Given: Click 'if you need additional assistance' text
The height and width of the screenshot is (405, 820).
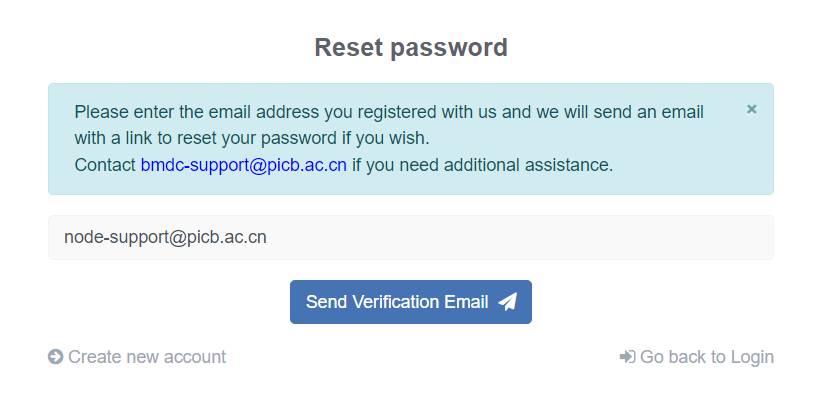Looking at the screenshot, I should pyautogui.click(x=482, y=164).
